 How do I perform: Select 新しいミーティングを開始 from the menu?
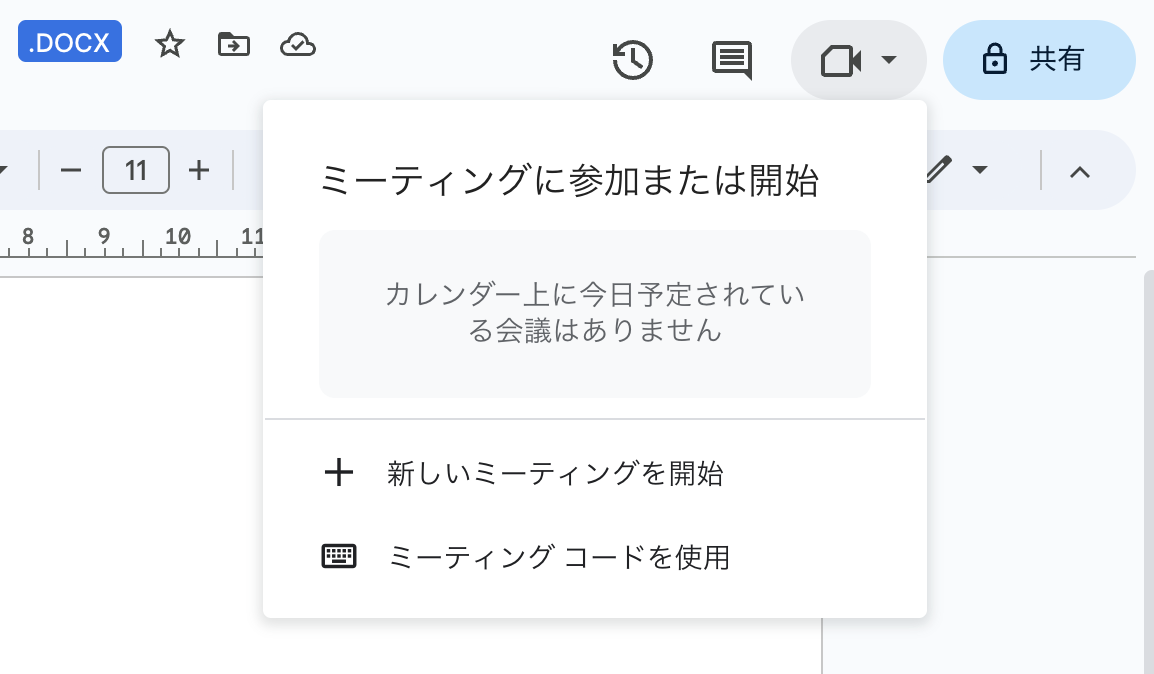(555, 473)
